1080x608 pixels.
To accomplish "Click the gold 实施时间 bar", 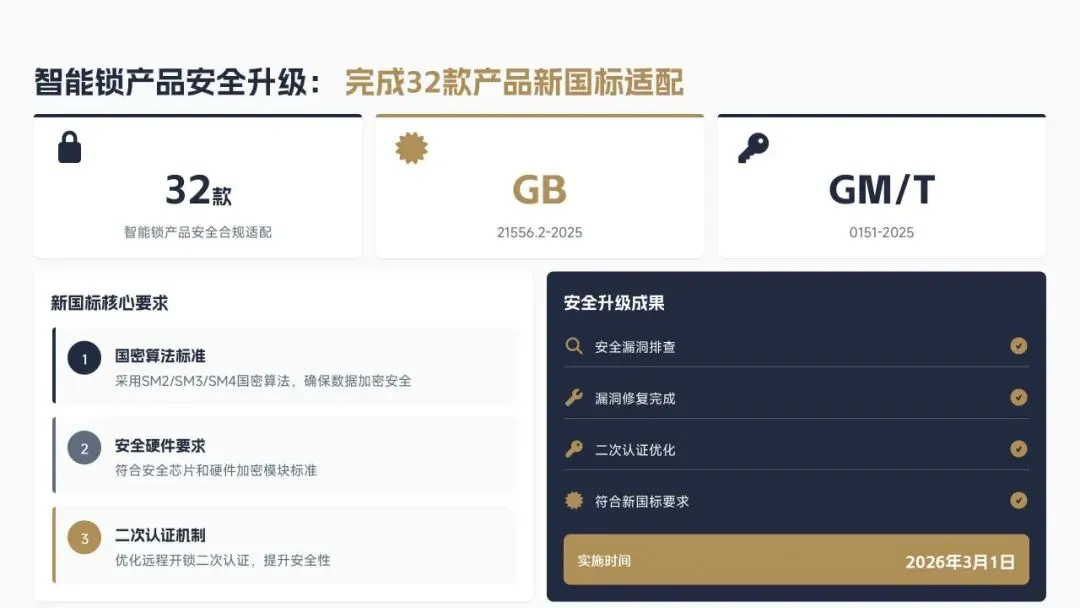I will pos(796,560).
